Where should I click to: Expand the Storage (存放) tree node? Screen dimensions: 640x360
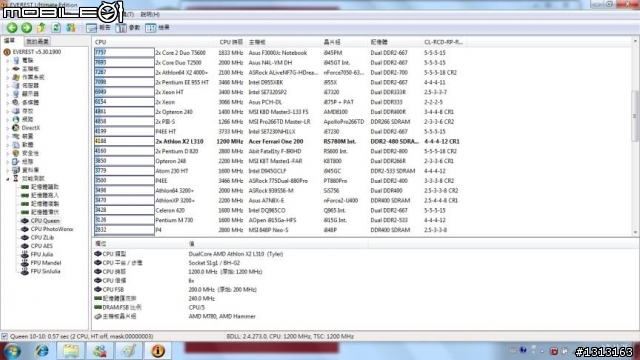(x=7, y=111)
